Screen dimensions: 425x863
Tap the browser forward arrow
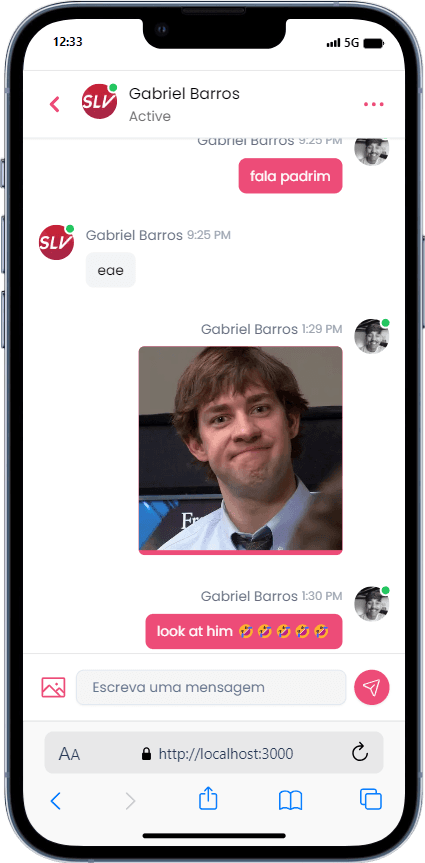coord(130,801)
